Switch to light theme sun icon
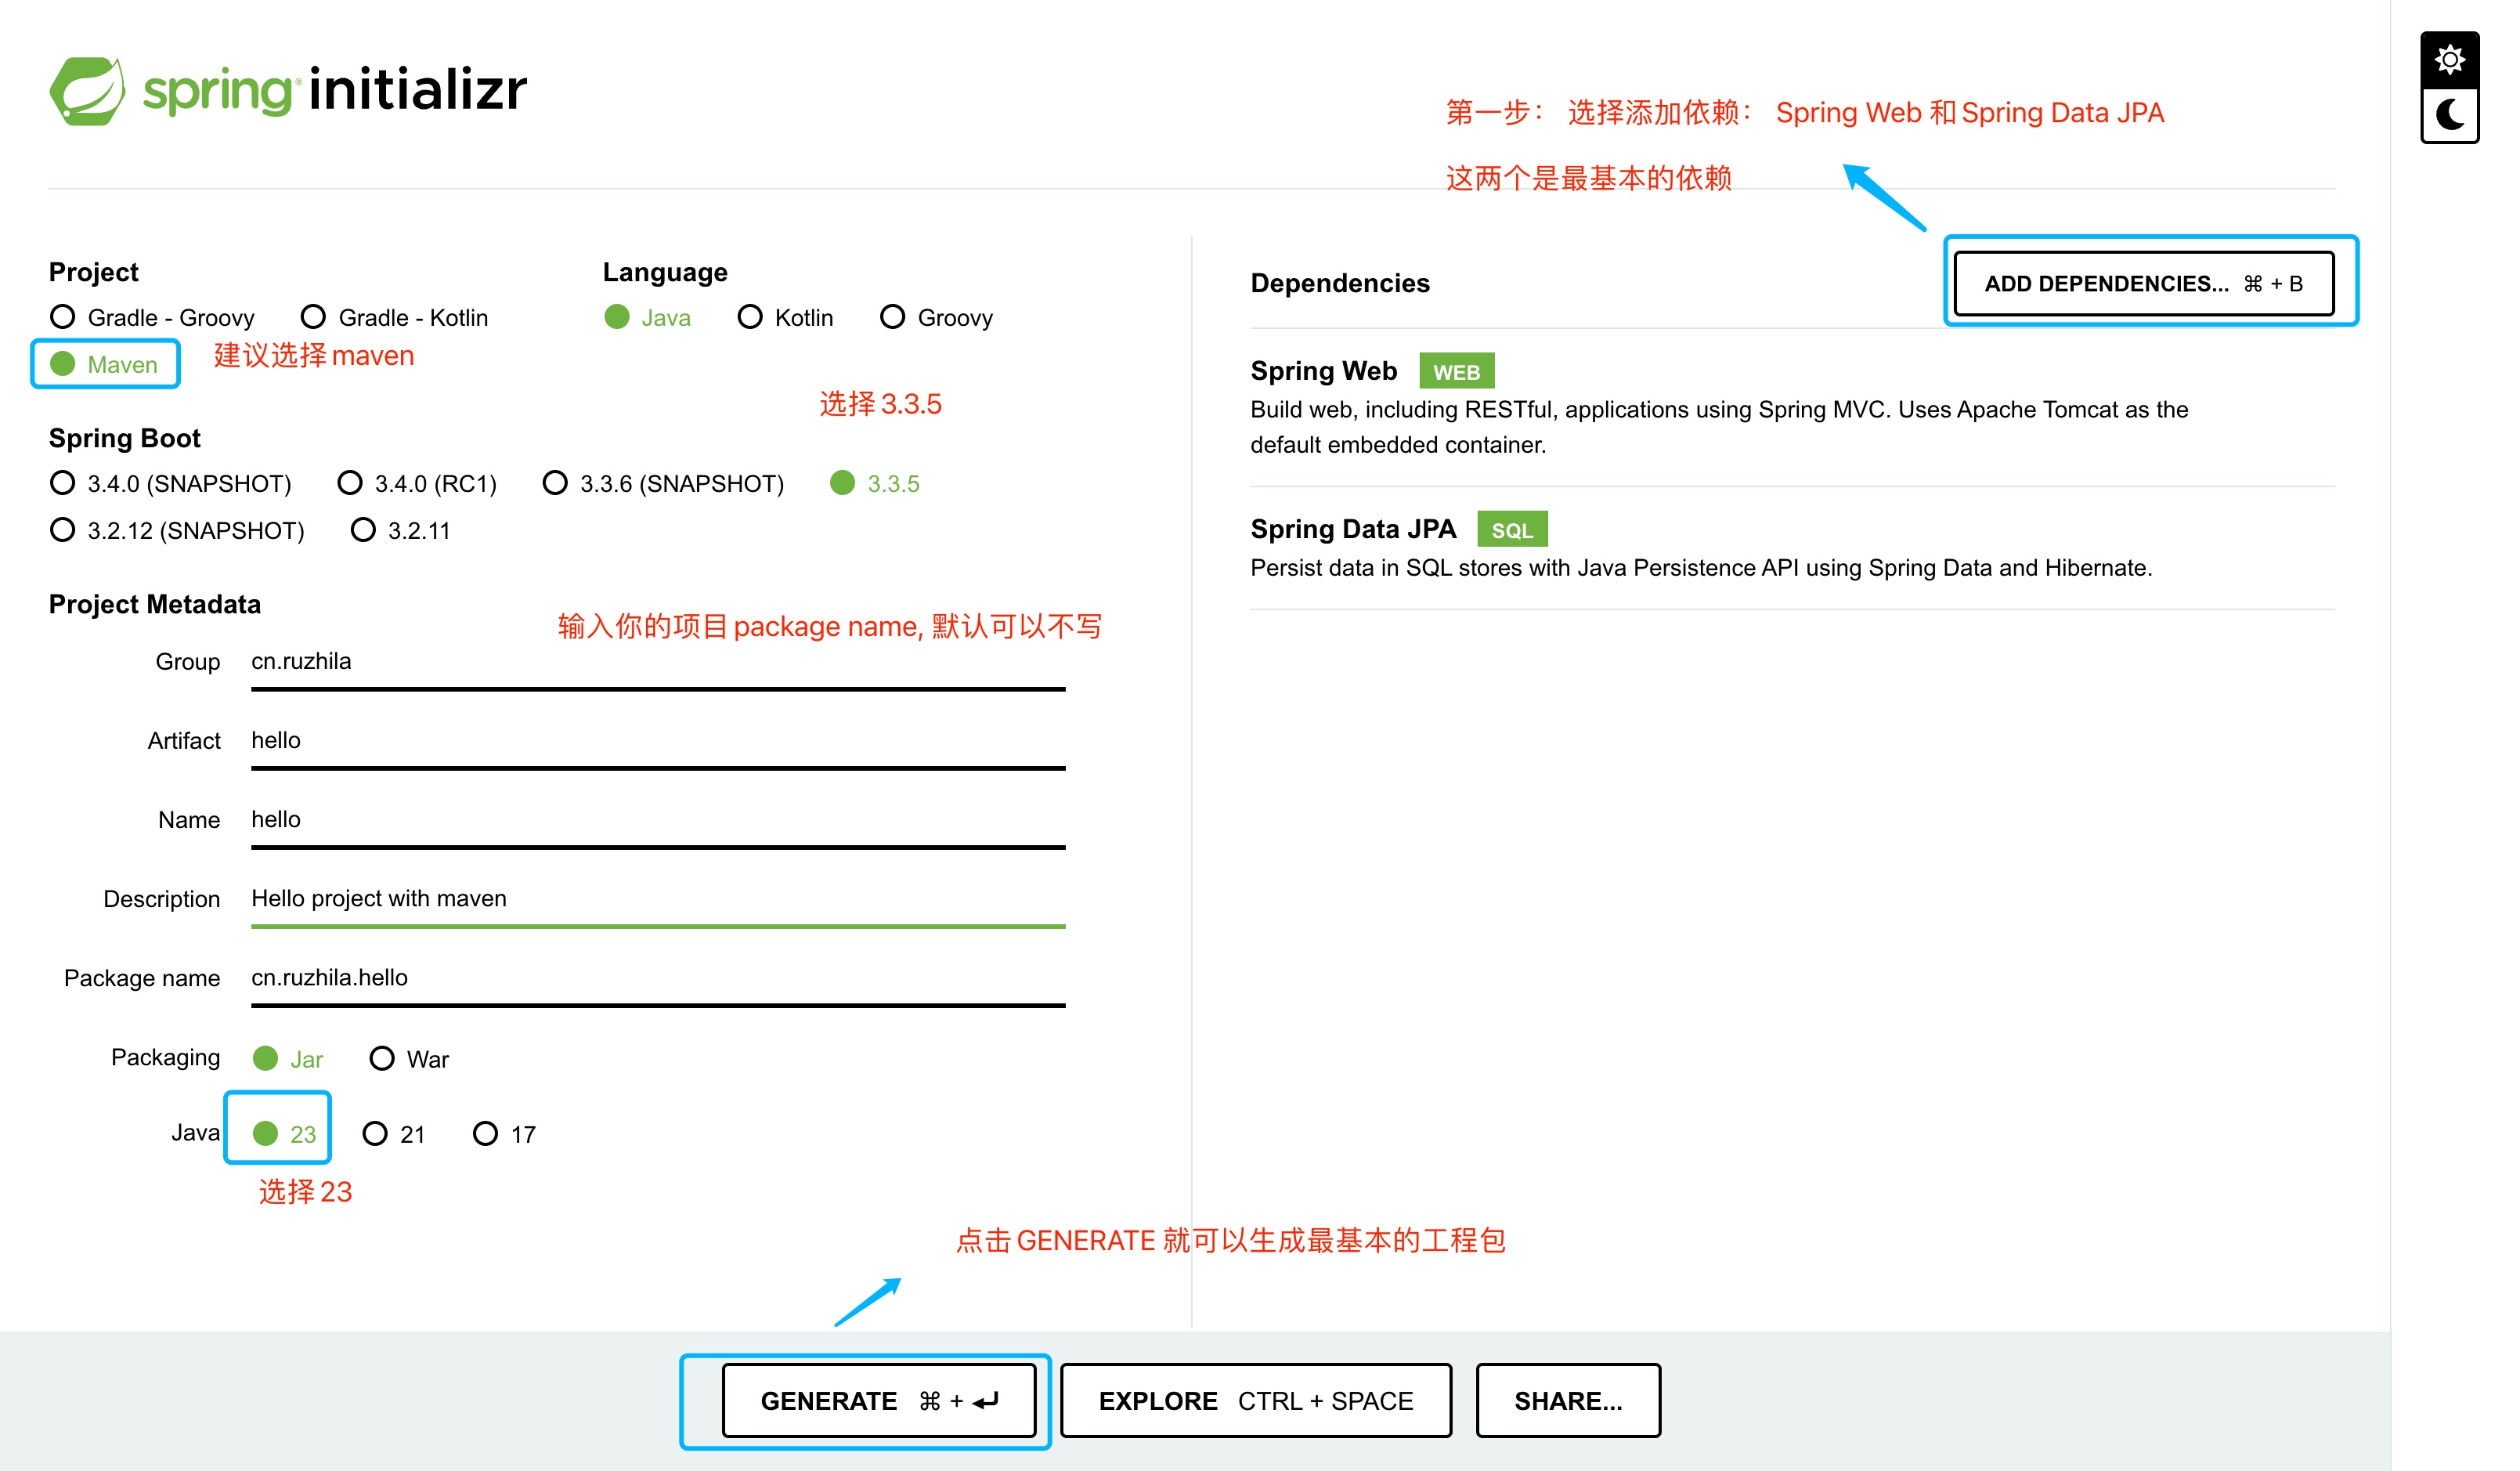2520x1471 pixels. coord(2449,60)
